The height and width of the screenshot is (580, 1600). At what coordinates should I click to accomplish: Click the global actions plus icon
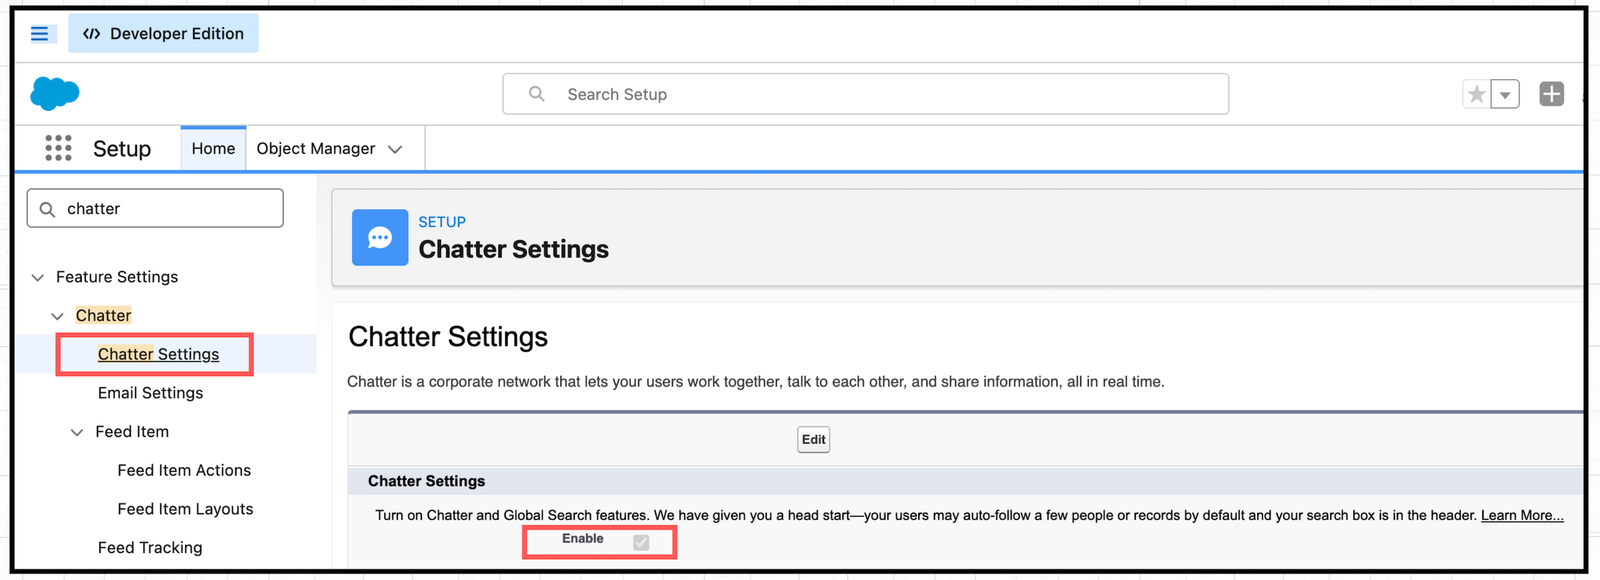click(1551, 94)
